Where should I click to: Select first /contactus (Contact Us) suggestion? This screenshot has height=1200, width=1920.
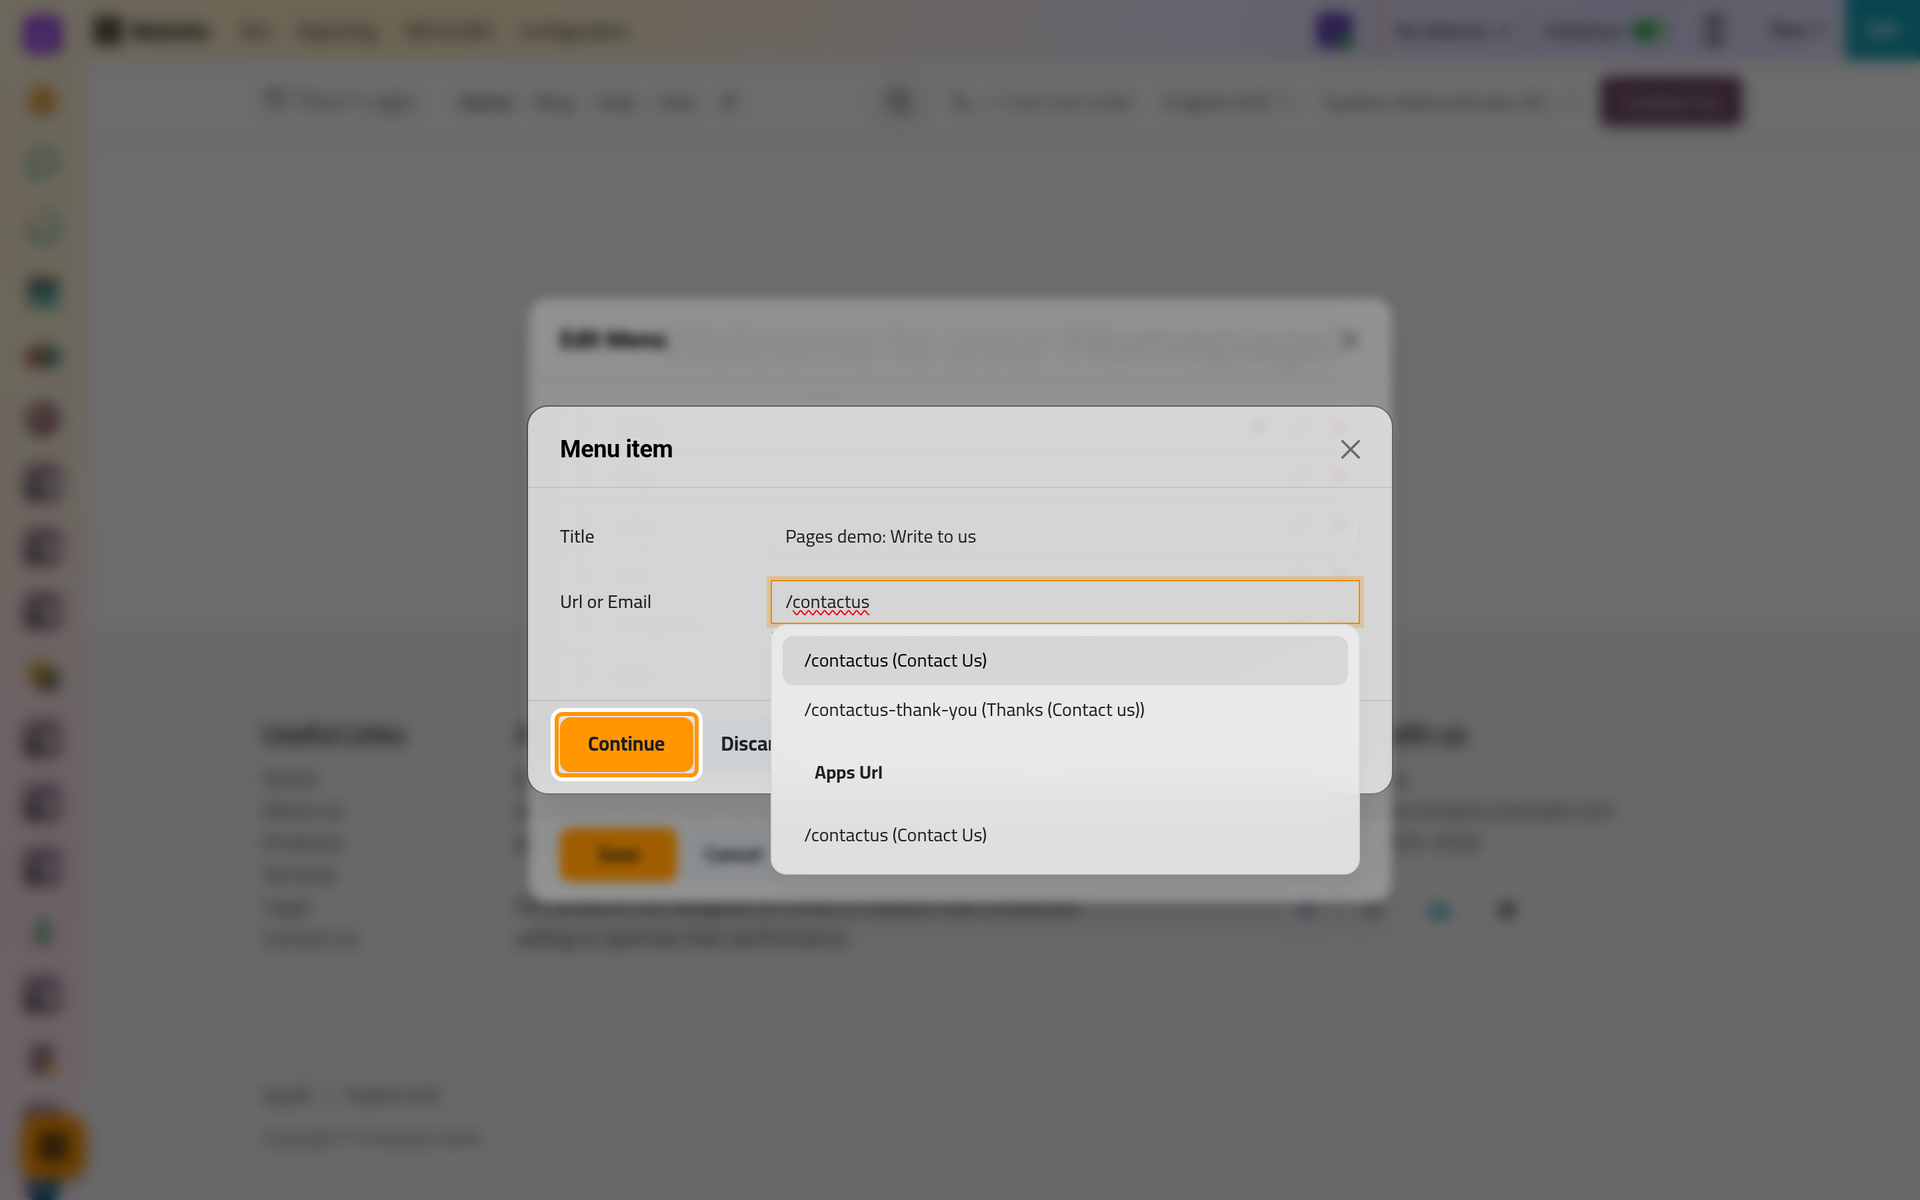[x=1065, y=661]
